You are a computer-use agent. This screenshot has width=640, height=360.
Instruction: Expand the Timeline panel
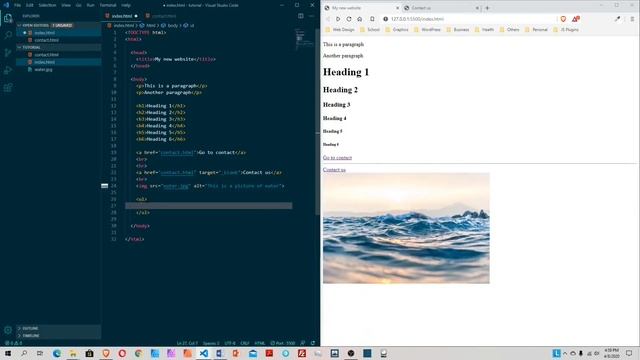point(58,336)
